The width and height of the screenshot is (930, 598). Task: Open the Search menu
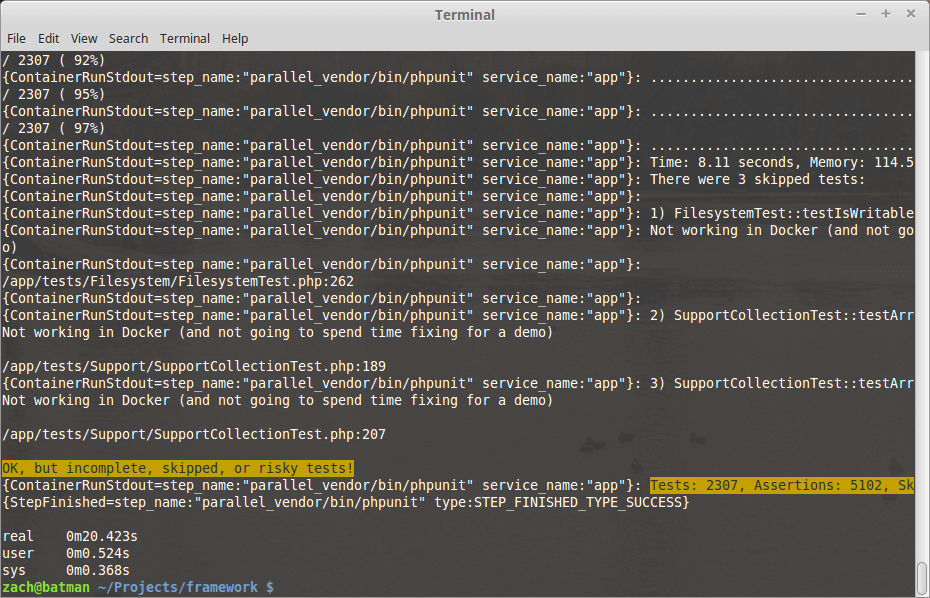[128, 38]
